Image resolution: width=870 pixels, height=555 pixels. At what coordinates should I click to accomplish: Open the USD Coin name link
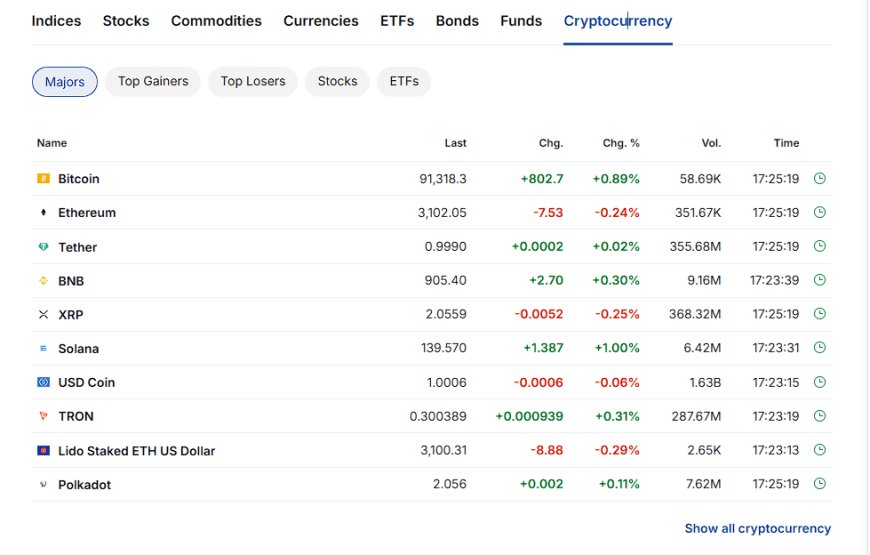[87, 382]
